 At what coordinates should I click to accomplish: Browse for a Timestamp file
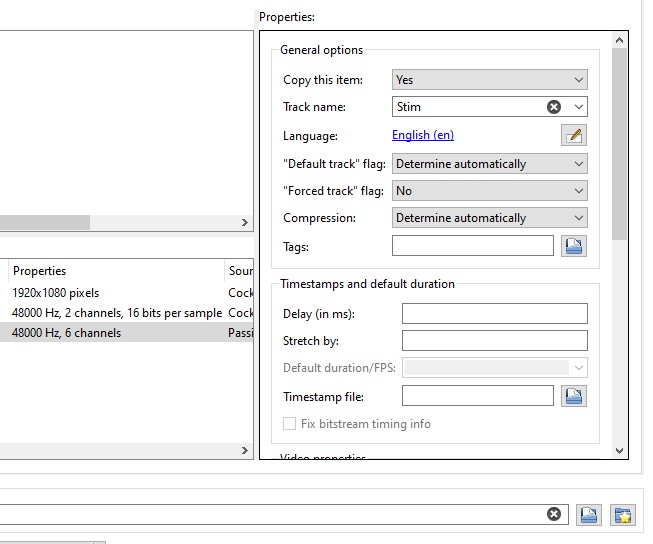tap(573, 396)
